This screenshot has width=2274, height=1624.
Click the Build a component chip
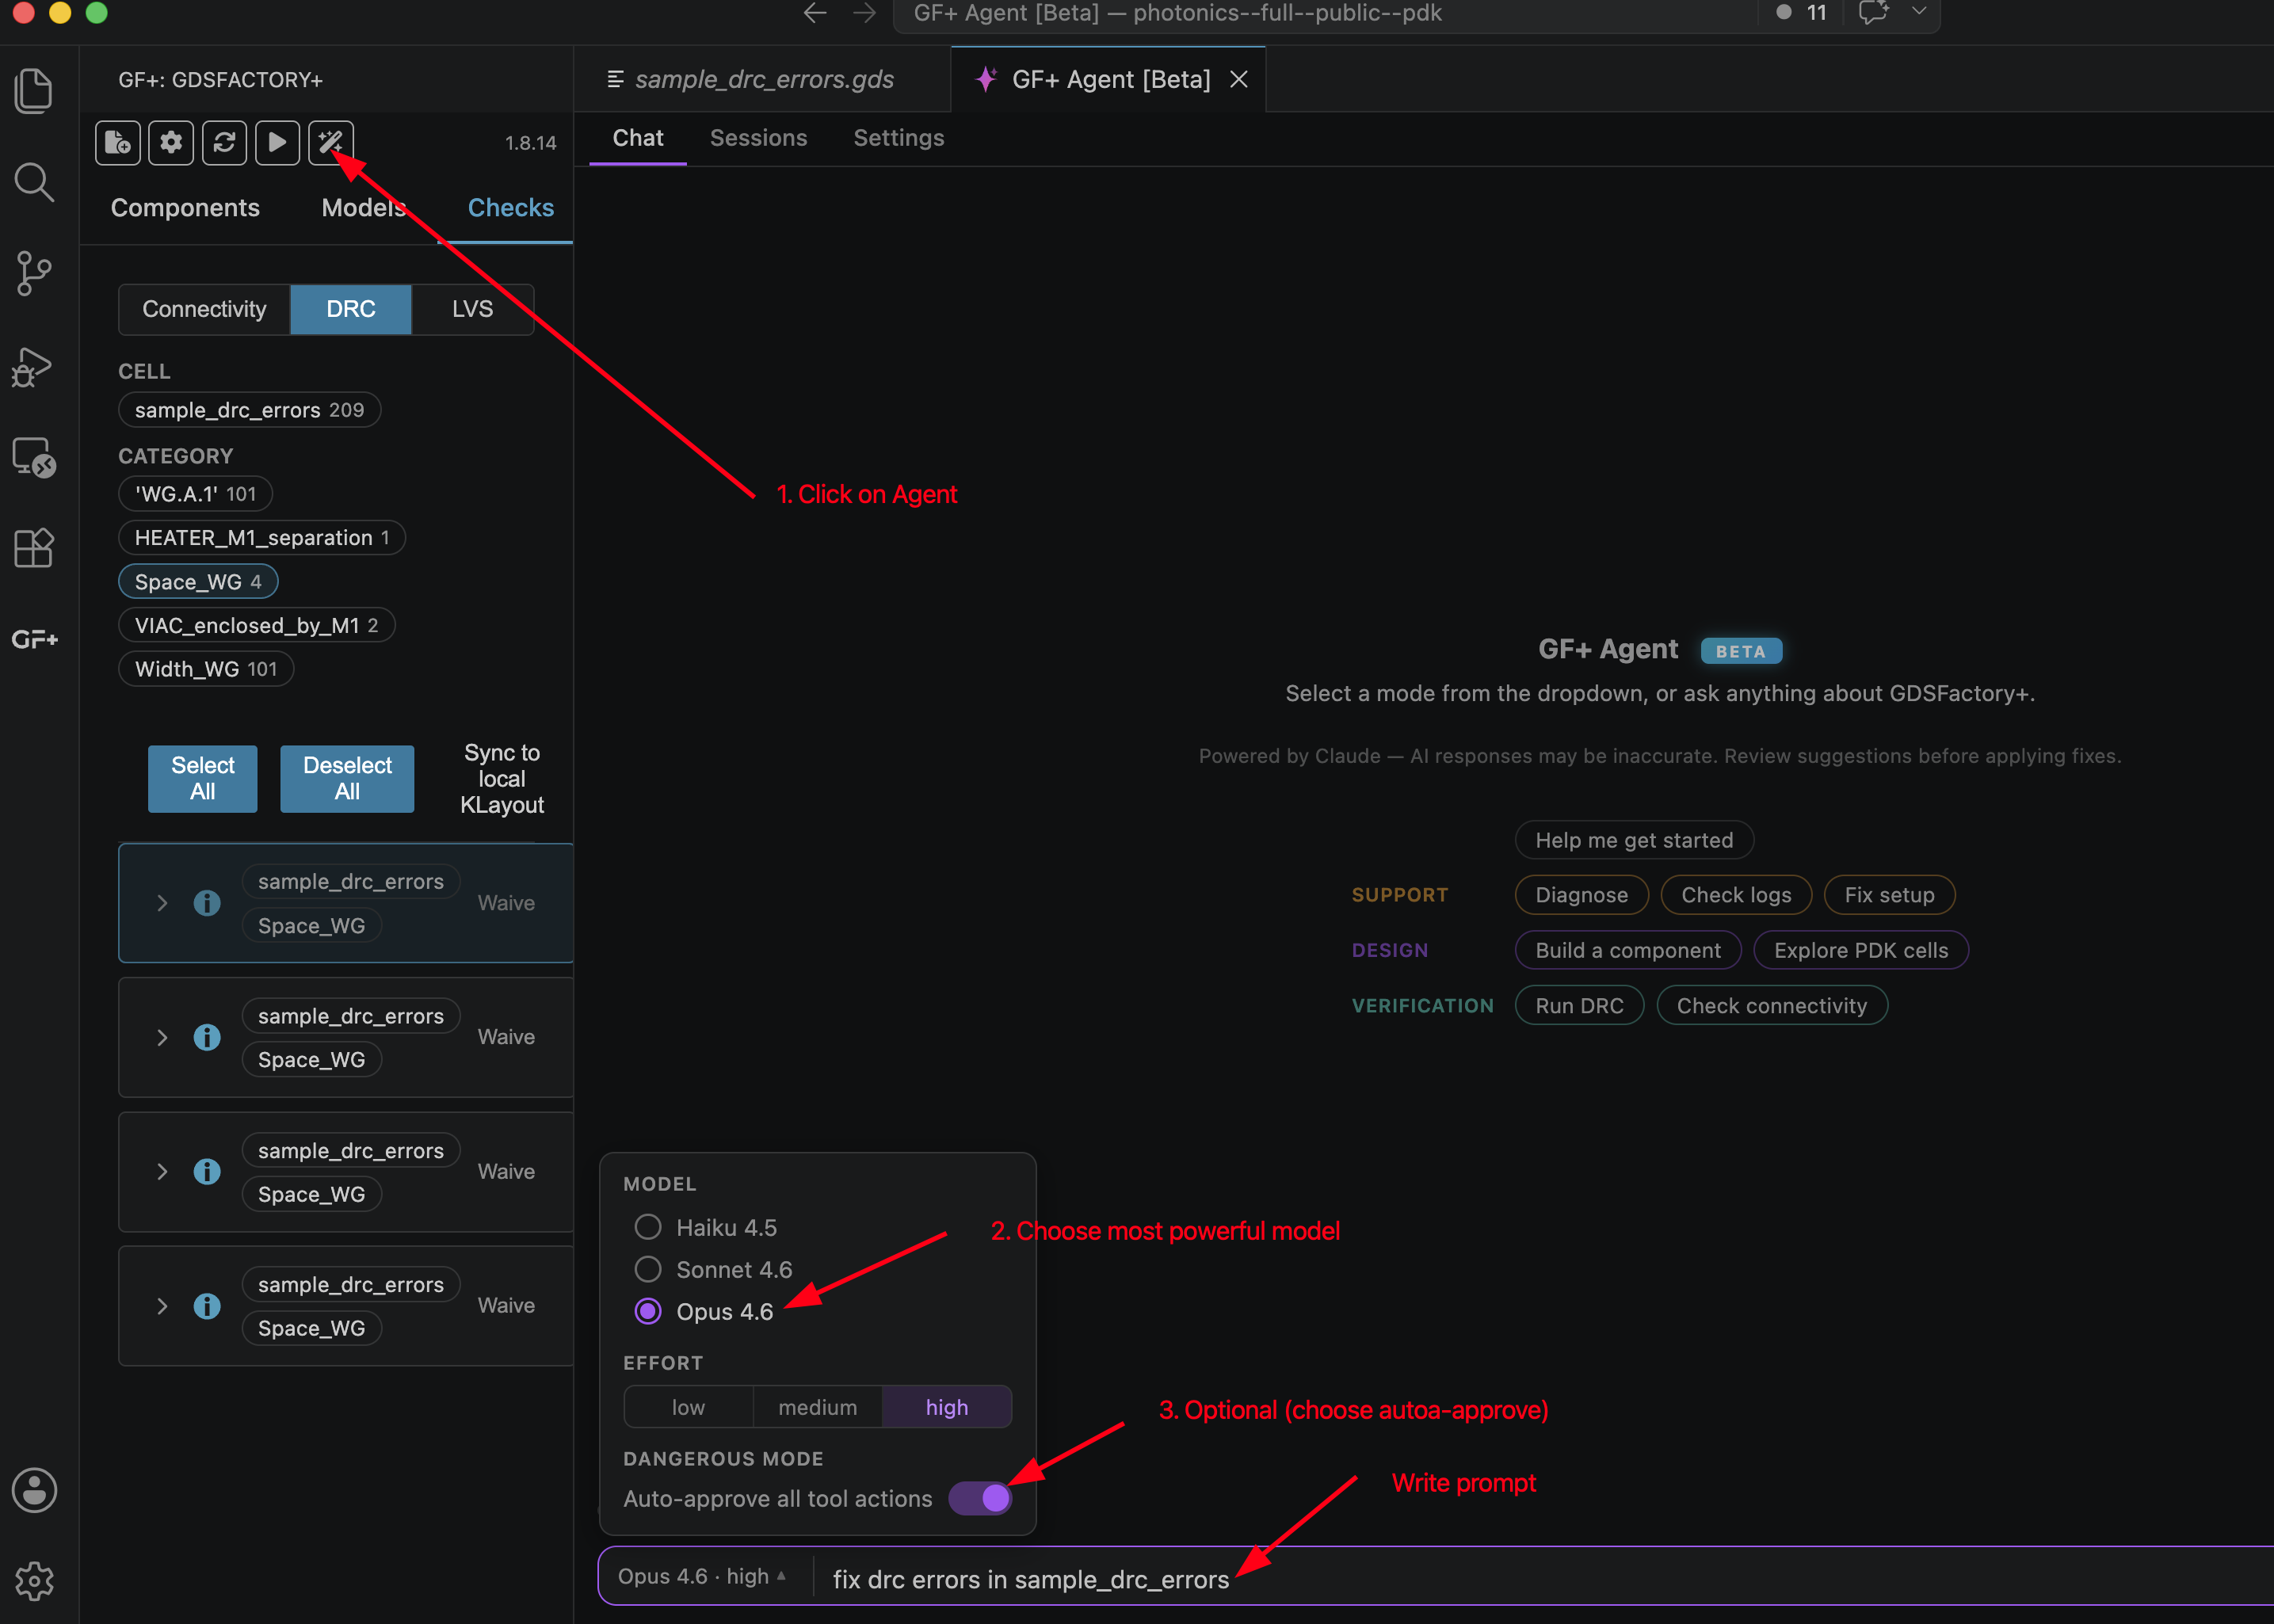click(x=1628, y=950)
